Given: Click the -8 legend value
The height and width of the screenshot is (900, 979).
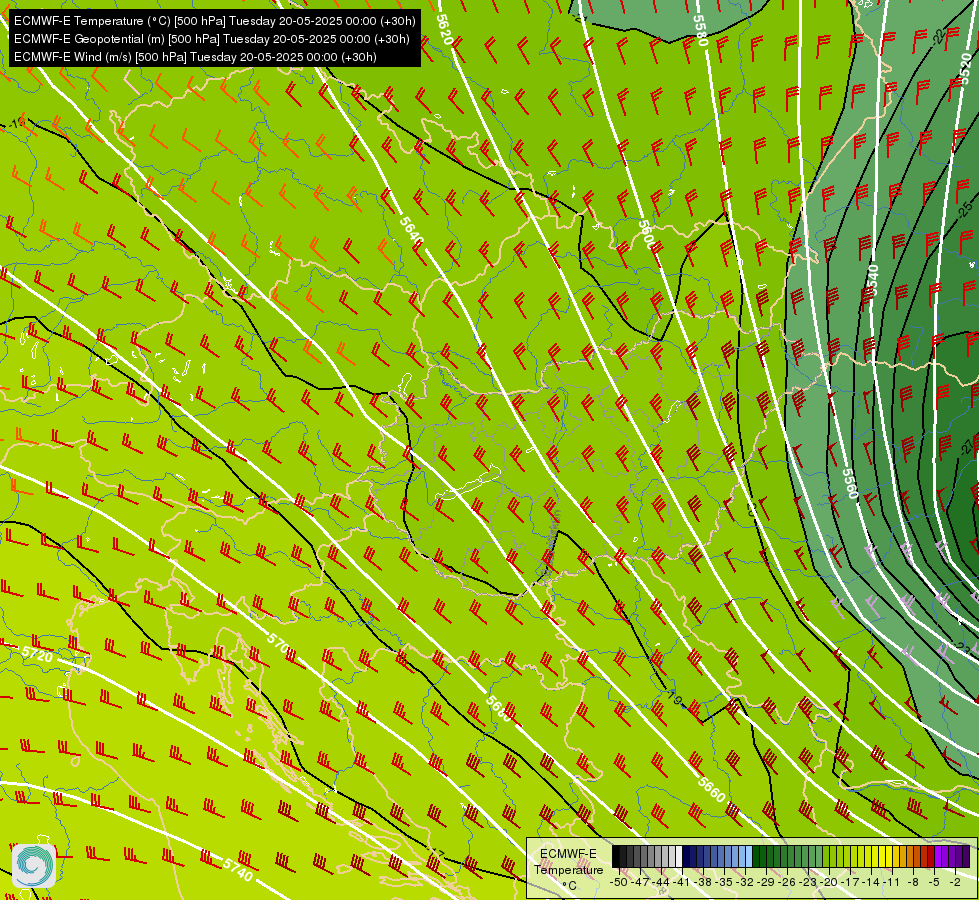Looking at the screenshot, I should (x=915, y=882).
